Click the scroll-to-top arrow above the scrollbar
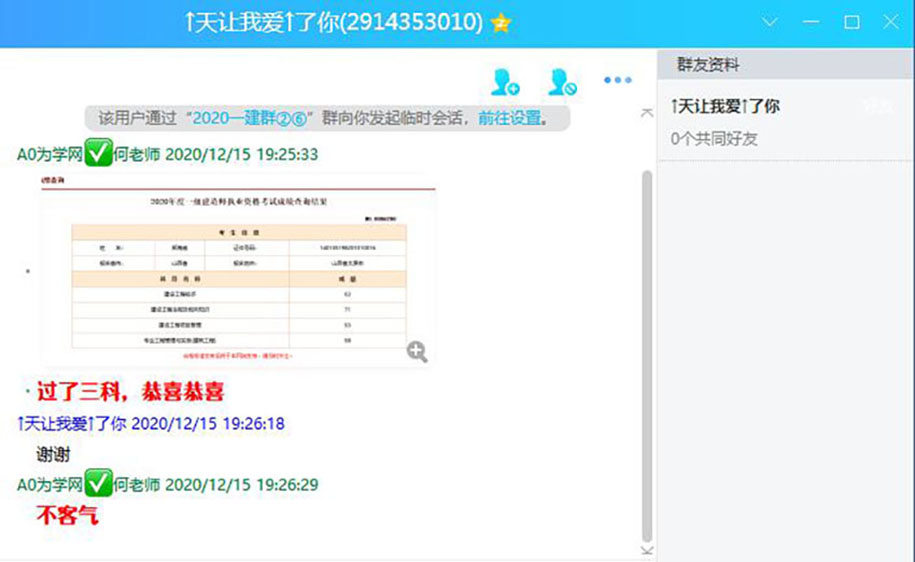Viewport: 915px width, 562px height. [646, 114]
